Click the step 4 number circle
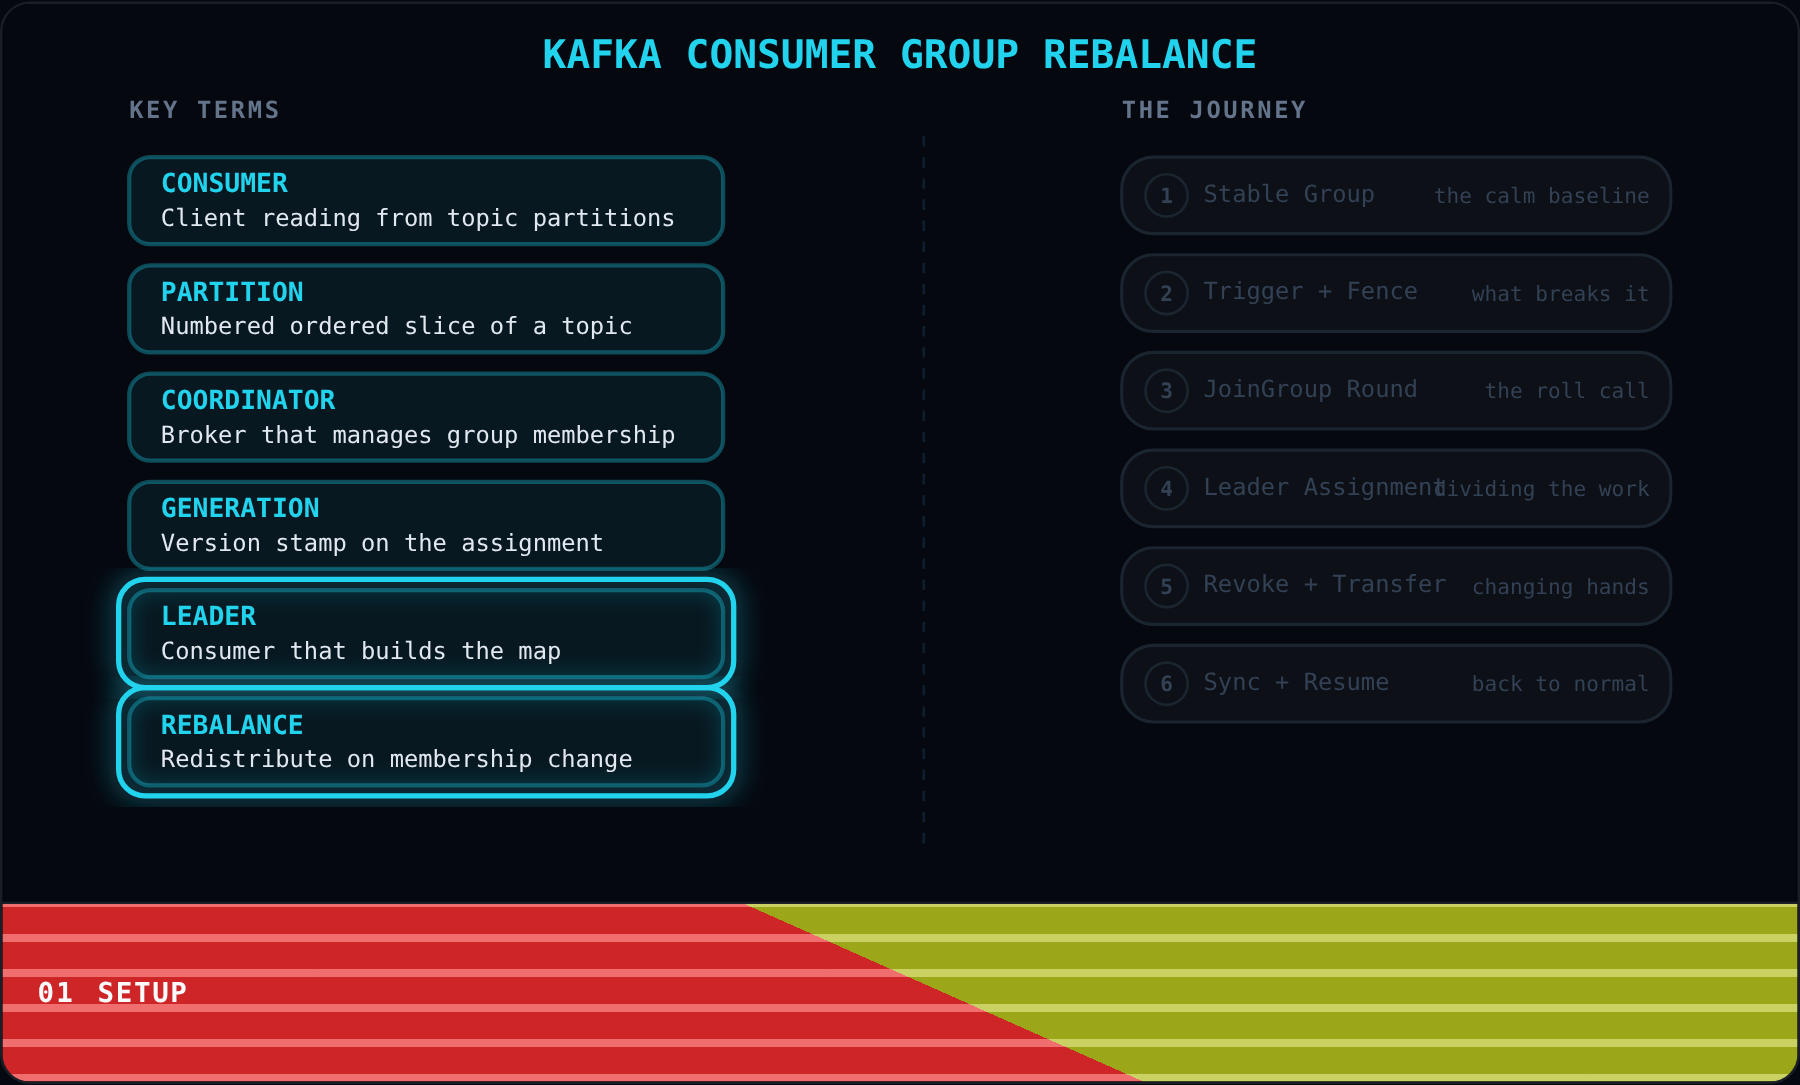The image size is (1800, 1085). pos(1166,488)
